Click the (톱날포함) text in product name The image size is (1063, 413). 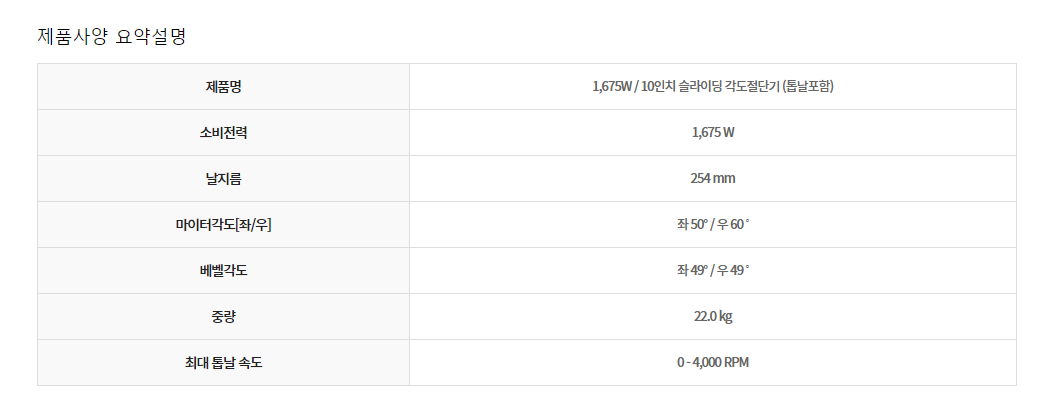point(807,87)
